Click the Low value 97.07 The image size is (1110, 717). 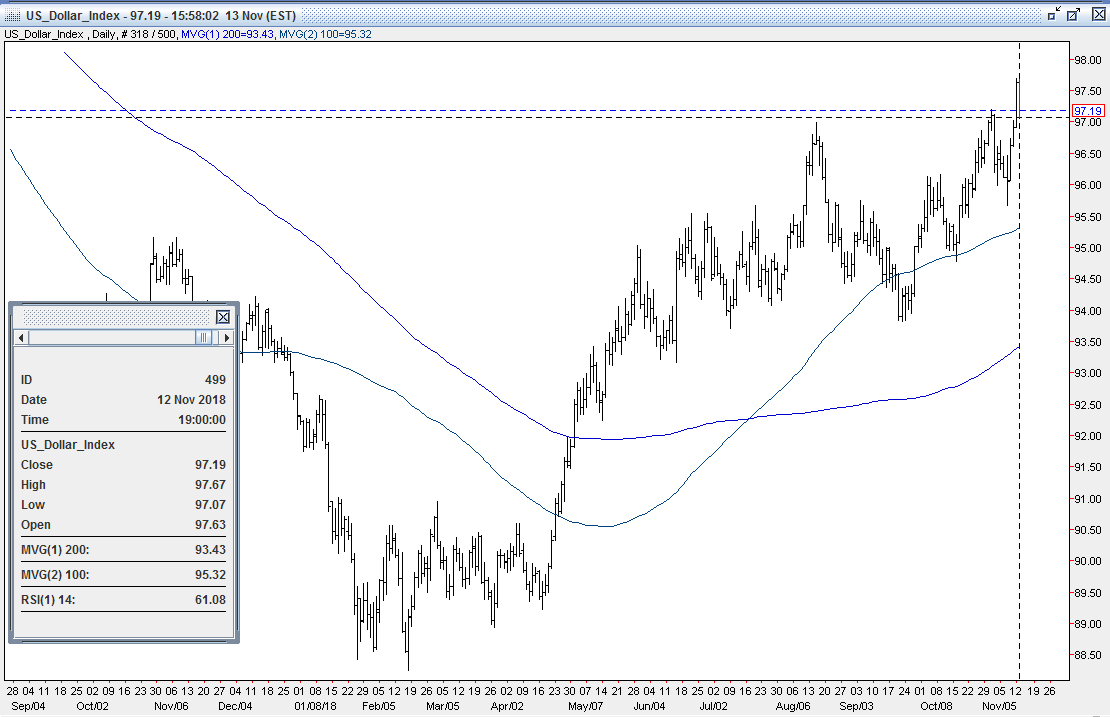210,505
